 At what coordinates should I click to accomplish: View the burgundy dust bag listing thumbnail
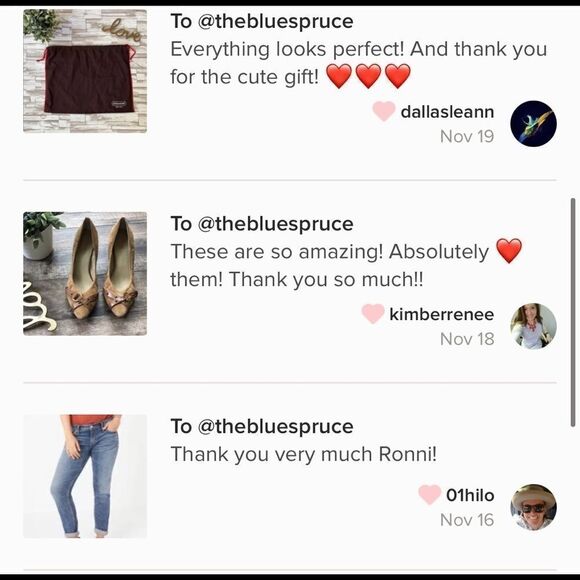85,71
